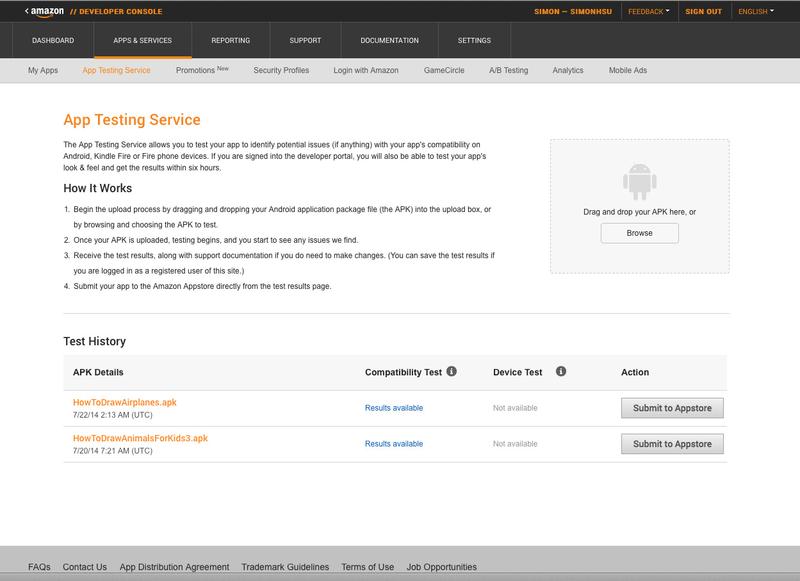The width and height of the screenshot is (800, 581).
Task: Open the Settings tab
Action: point(474,40)
